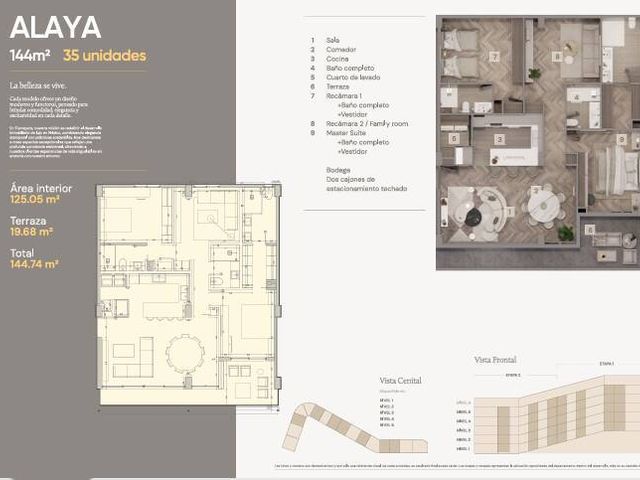Image resolution: width=640 pixels, height=480 pixels.
Task: Click the number 8 family room marker
Action: (557, 56)
